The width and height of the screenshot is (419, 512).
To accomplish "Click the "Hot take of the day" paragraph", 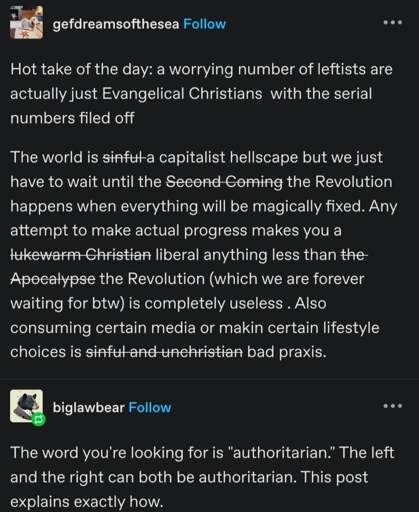I will [x=201, y=94].
